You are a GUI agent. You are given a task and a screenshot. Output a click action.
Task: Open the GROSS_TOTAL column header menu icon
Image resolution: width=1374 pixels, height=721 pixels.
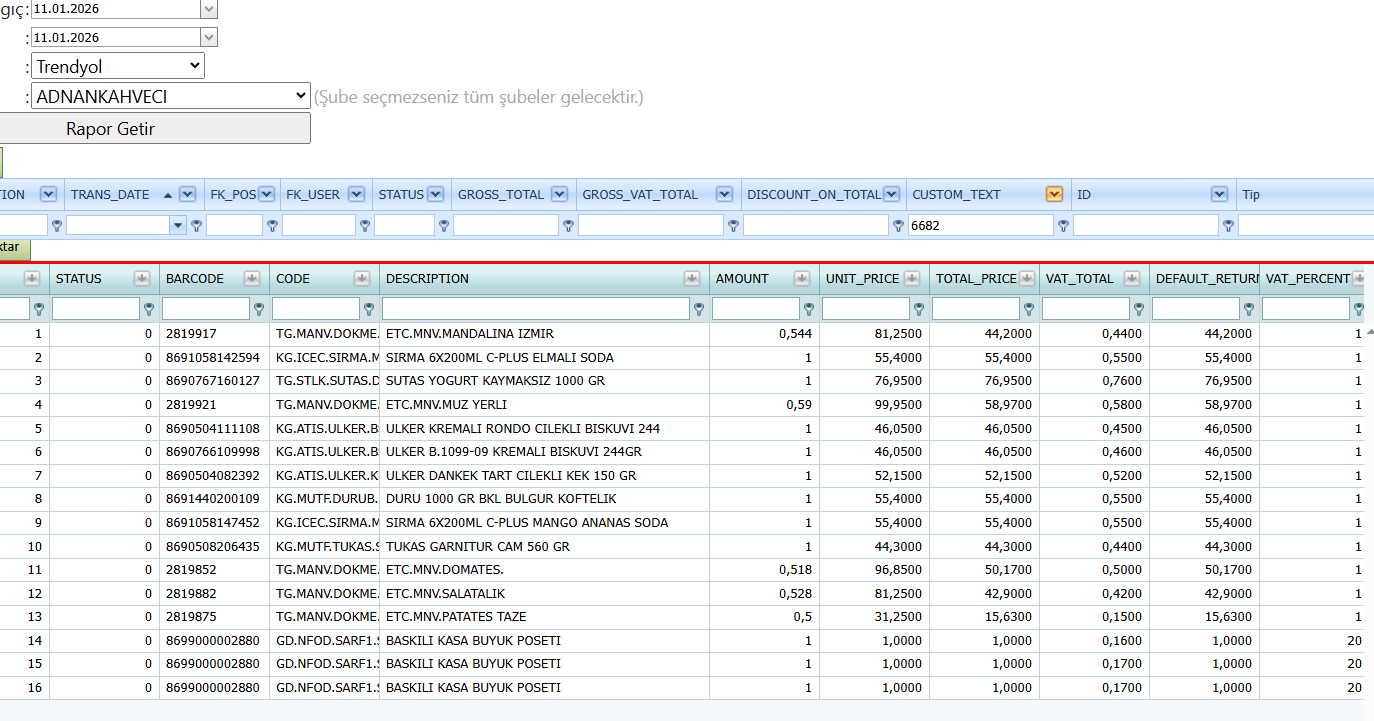point(559,195)
